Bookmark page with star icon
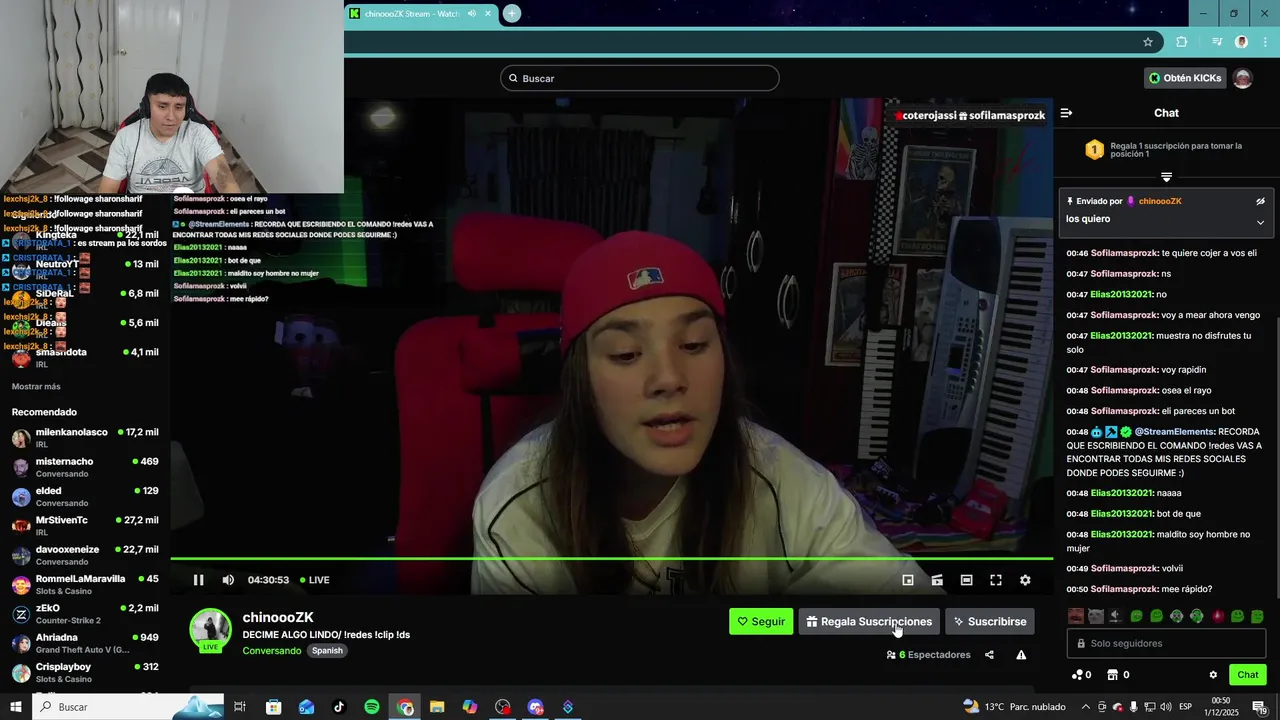 (1148, 42)
